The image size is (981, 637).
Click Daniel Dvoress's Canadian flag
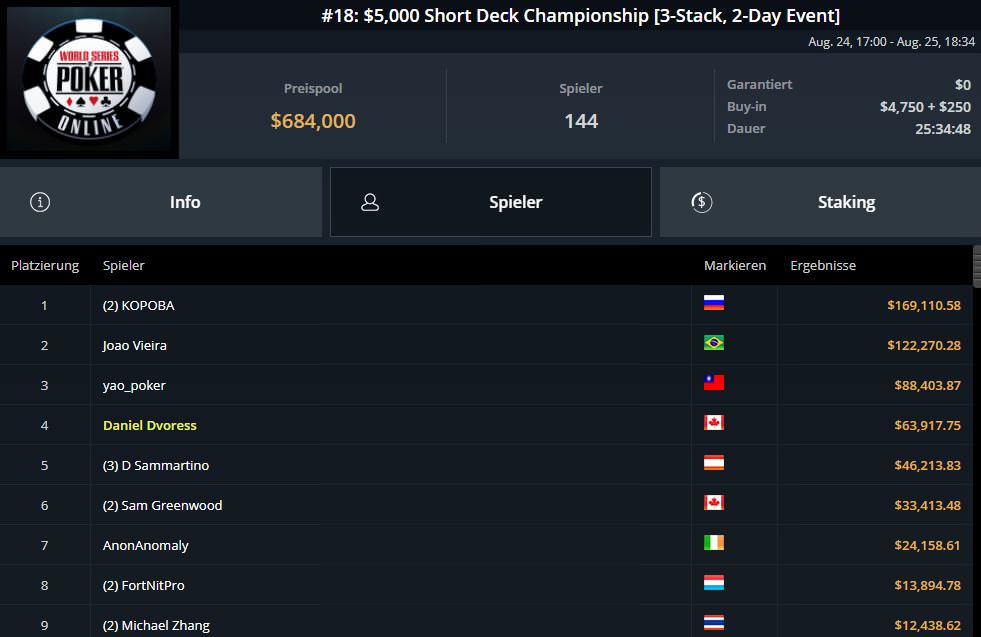(x=714, y=423)
